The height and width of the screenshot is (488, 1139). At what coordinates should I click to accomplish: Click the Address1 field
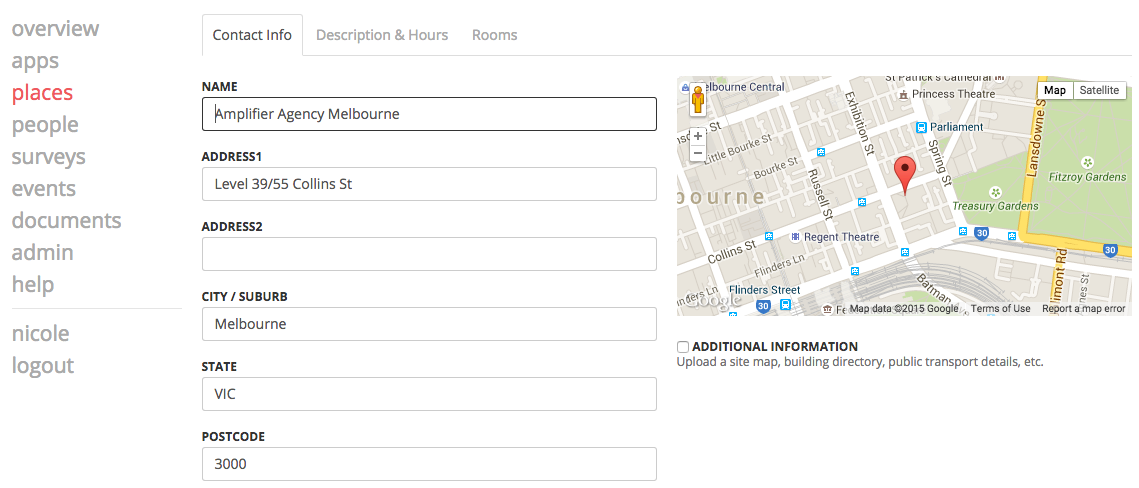(x=429, y=184)
